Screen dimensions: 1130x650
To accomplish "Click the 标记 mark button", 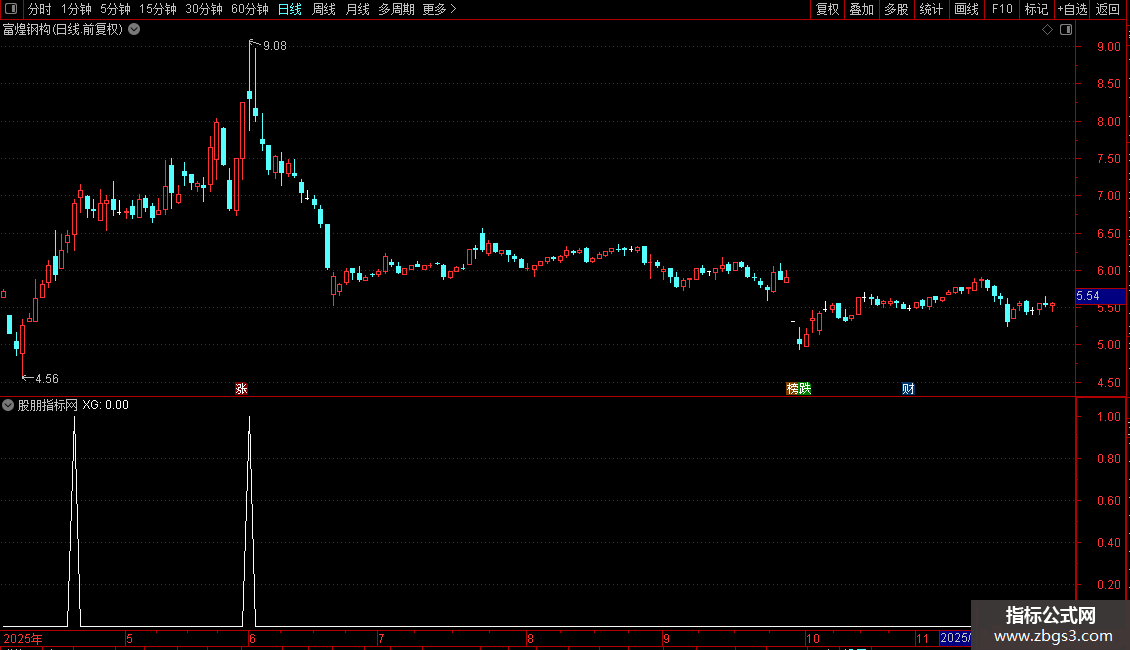I will tap(1036, 9).
